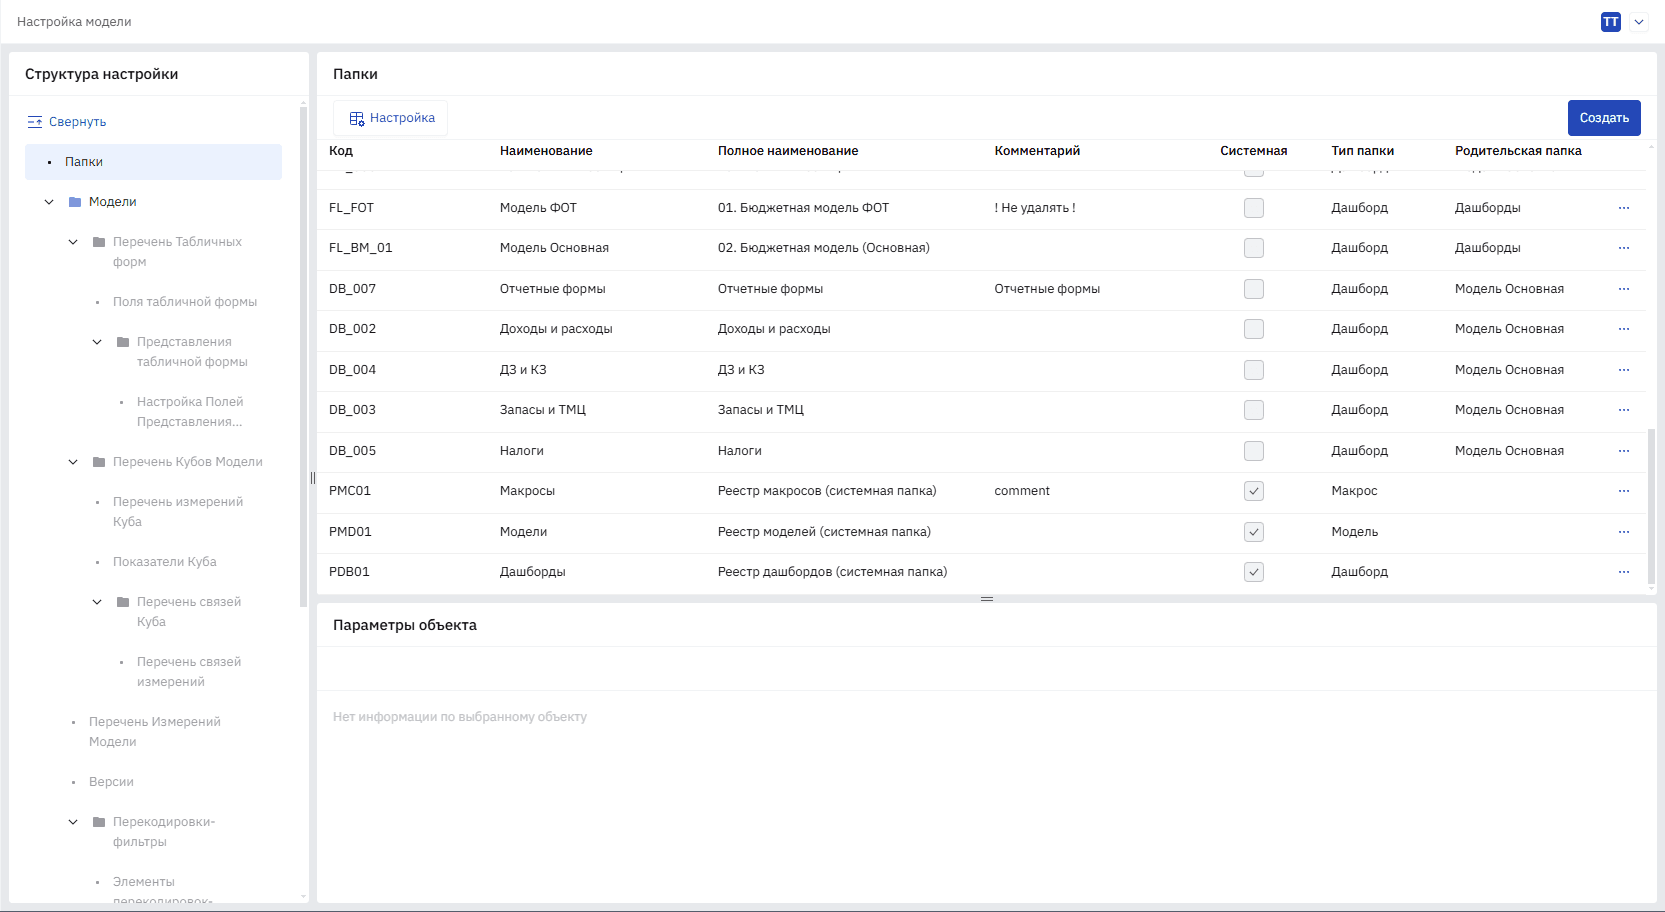Uncheck Системная checkbox for PDB01 Дашборды
1665x912 pixels.
(1253, 572)
